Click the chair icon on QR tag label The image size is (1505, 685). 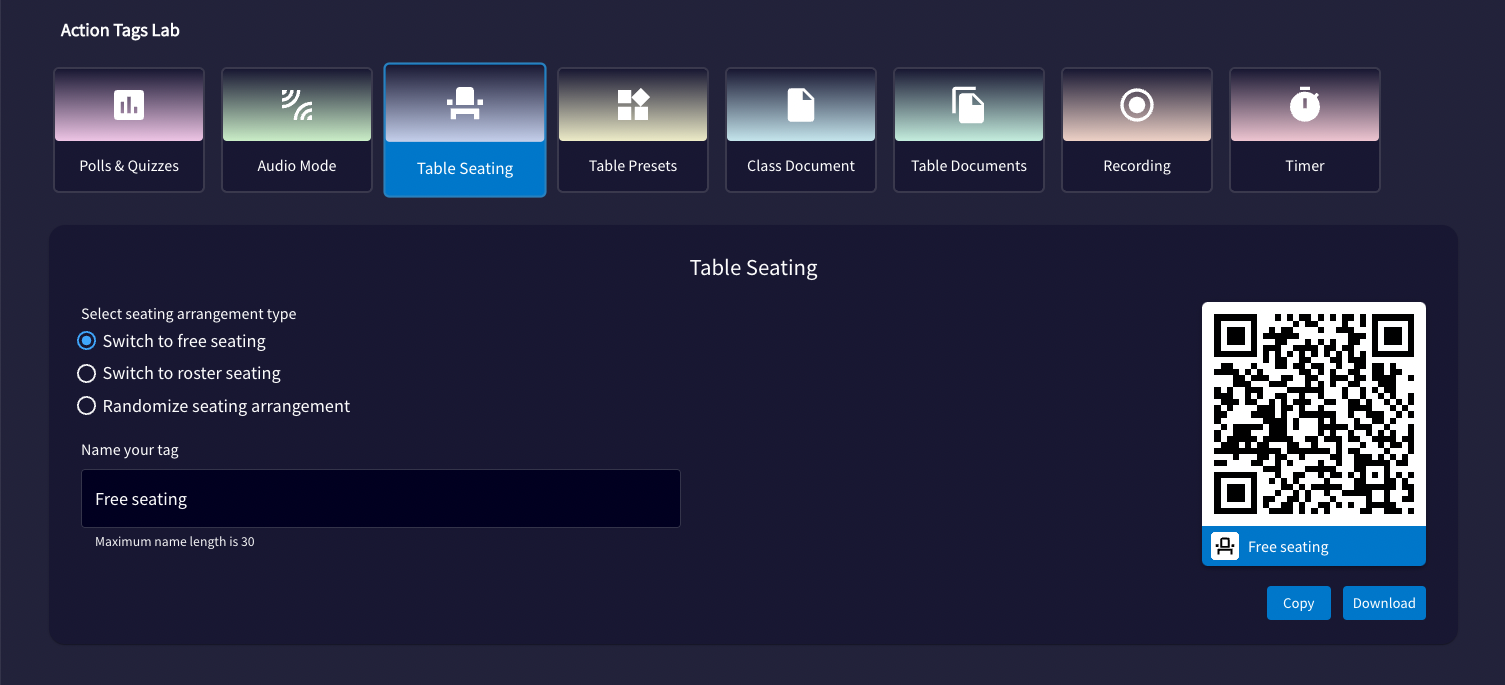(1225, 546)
